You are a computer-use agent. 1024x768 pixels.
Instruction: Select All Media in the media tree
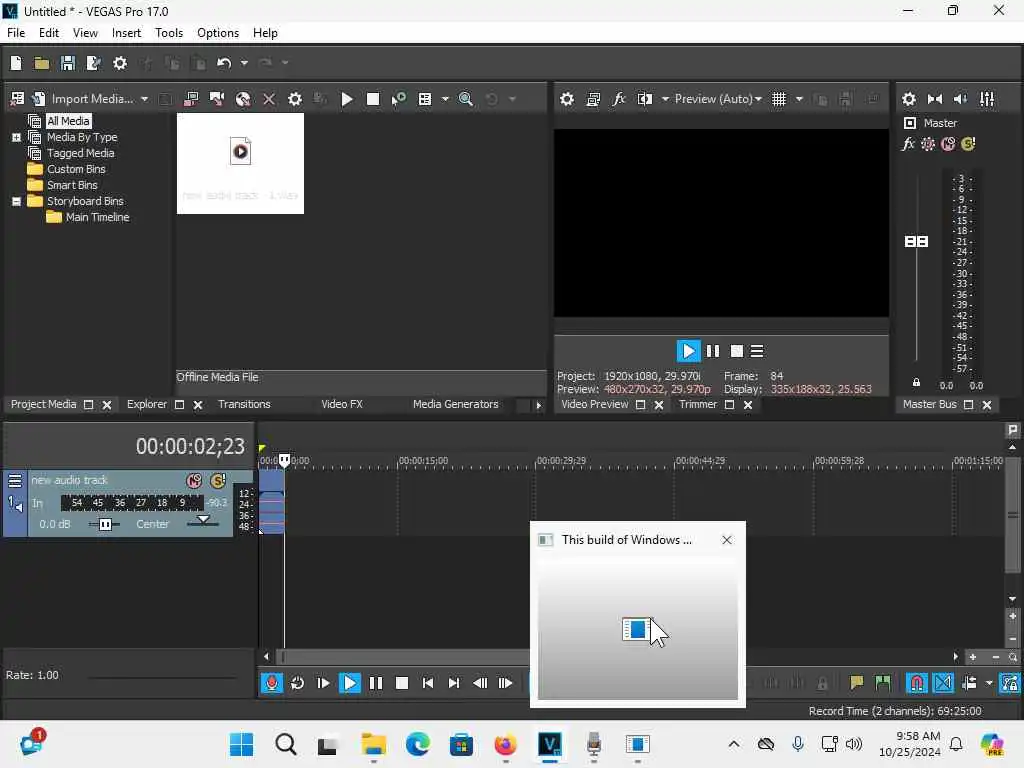click(68, 121)
